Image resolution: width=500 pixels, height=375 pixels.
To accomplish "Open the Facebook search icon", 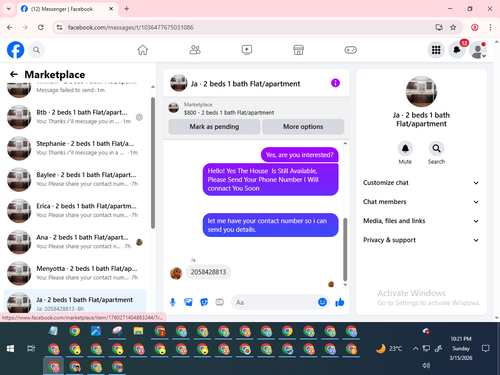I will pyautogui.click(x=36, y=50).
